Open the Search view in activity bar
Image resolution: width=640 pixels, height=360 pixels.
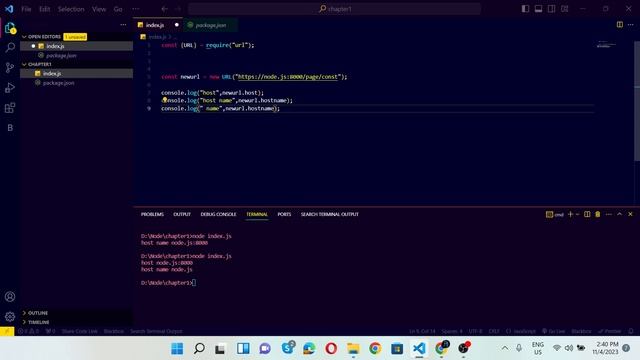[x=10, y=47]
